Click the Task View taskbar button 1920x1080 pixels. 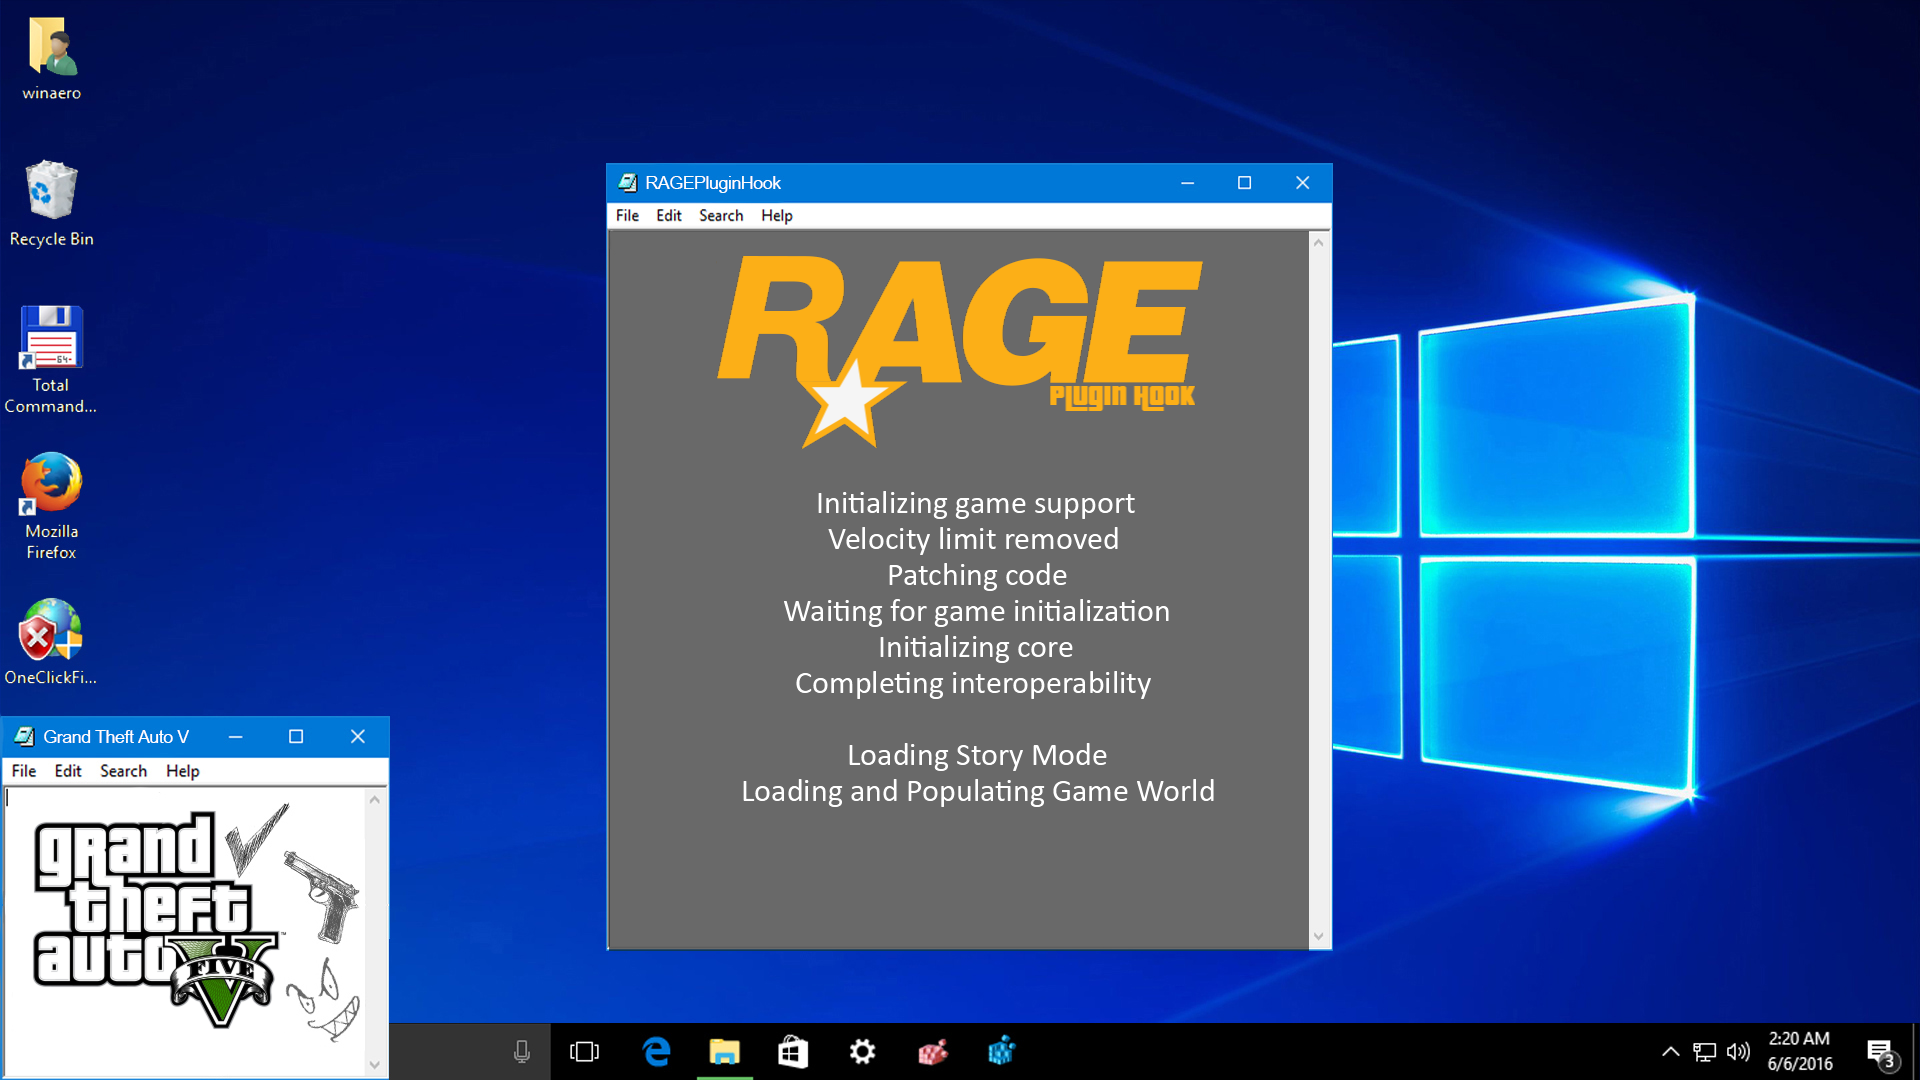tap(584, 1051)
